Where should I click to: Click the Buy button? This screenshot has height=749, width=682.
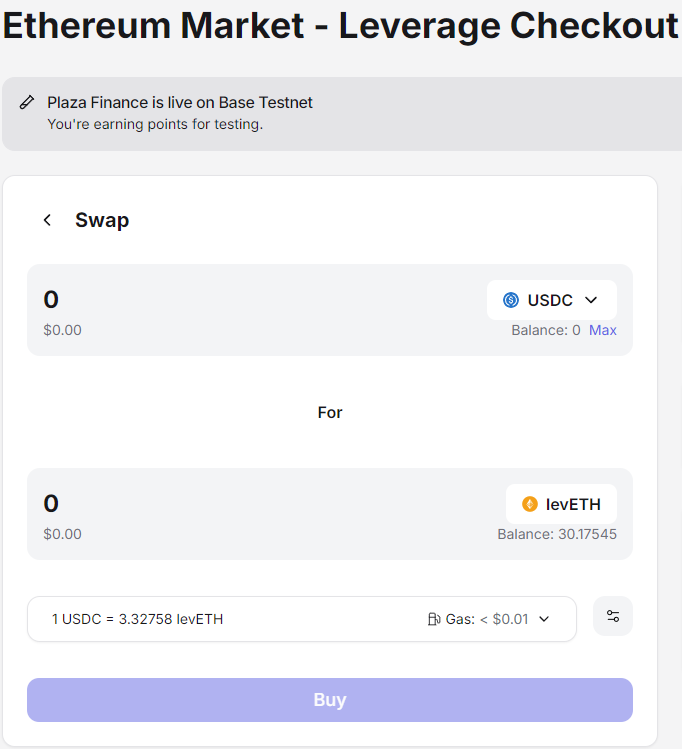(x=330, y=700)
